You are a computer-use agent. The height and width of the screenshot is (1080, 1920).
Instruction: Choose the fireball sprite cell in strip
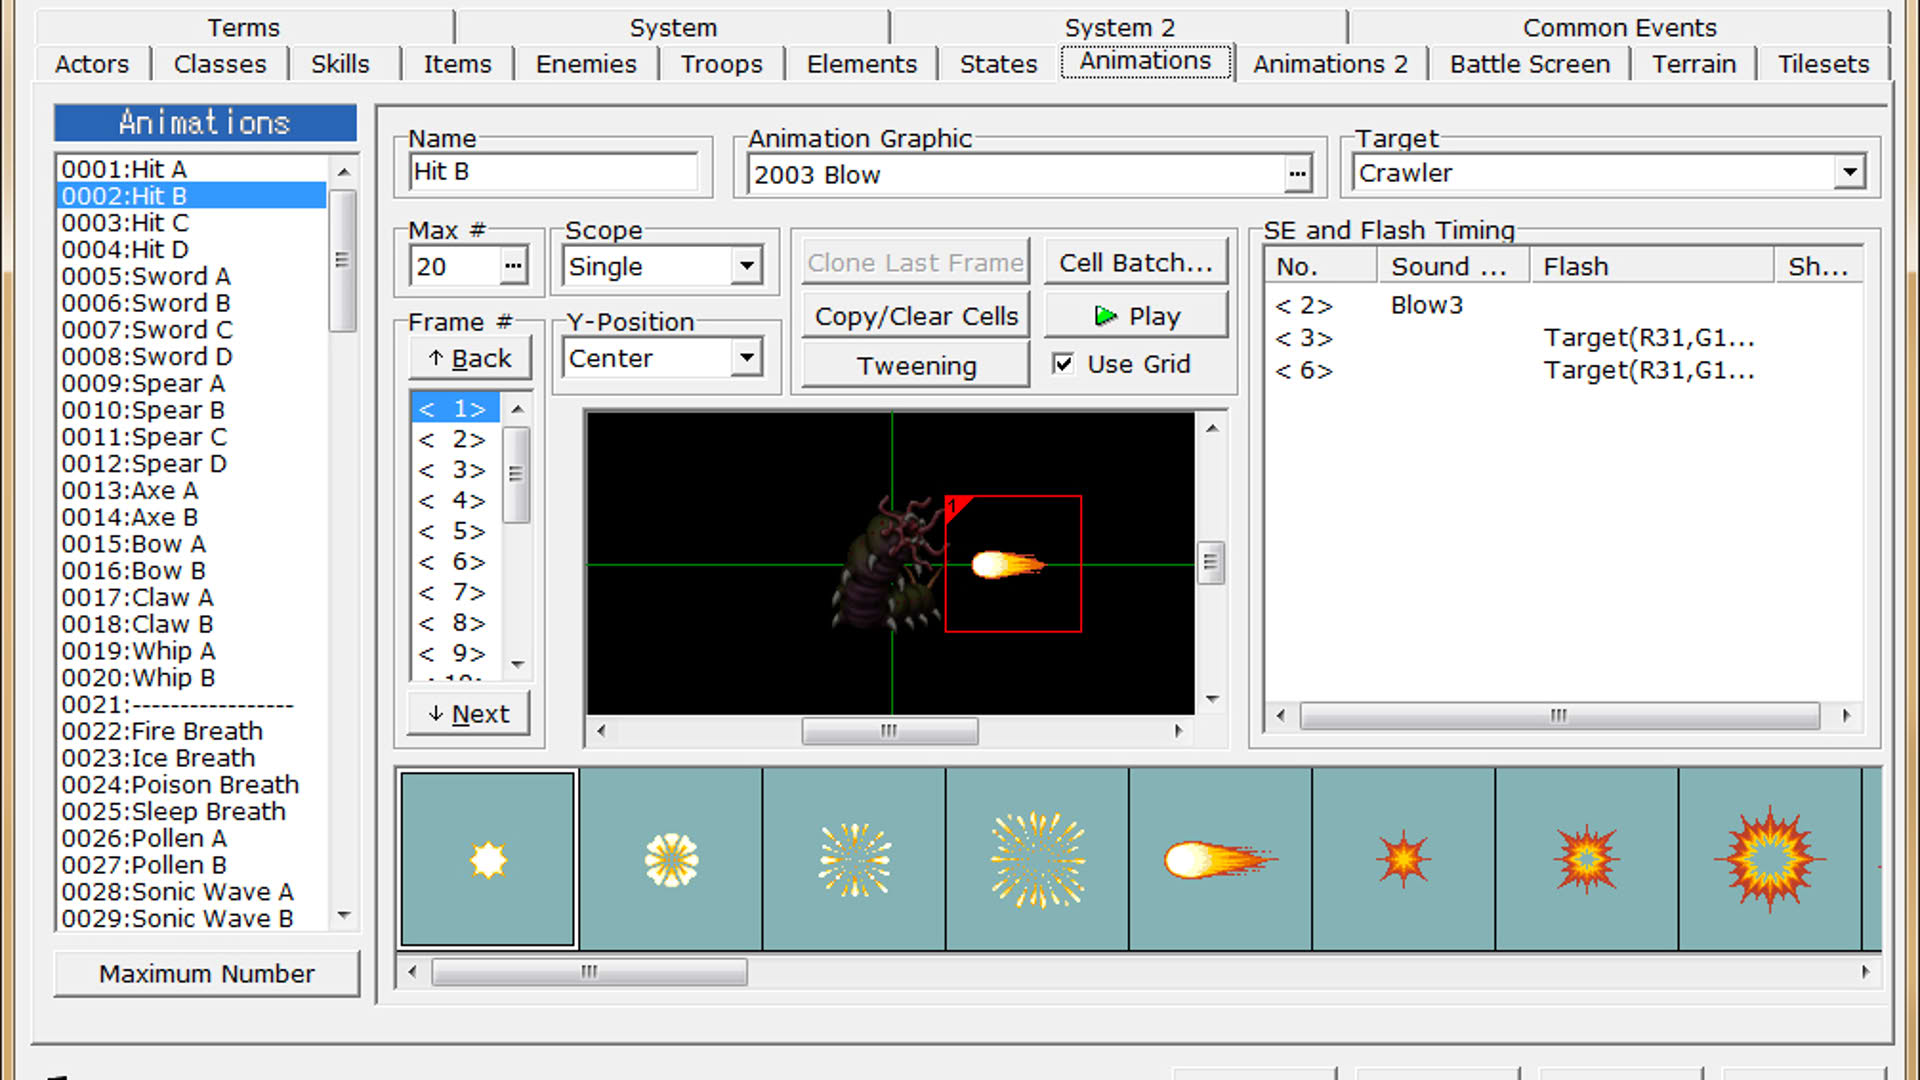[1220, 859]
